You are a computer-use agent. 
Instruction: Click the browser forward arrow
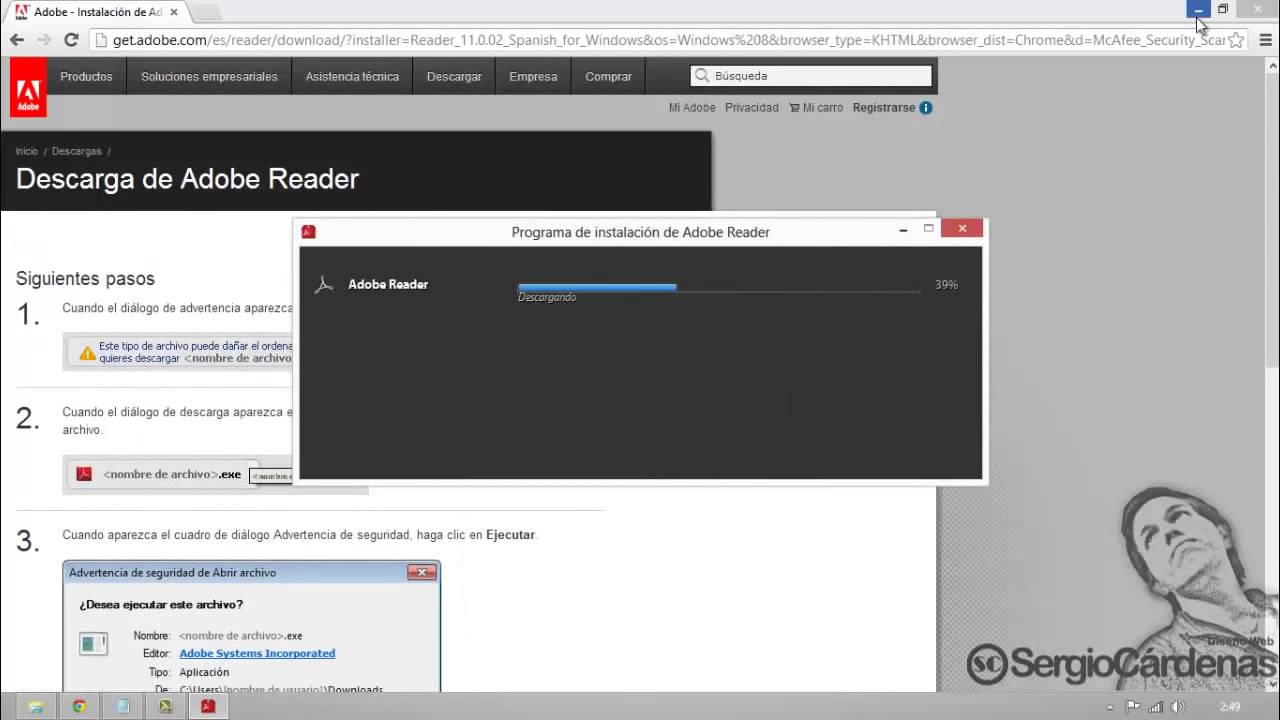coord(44,40)
